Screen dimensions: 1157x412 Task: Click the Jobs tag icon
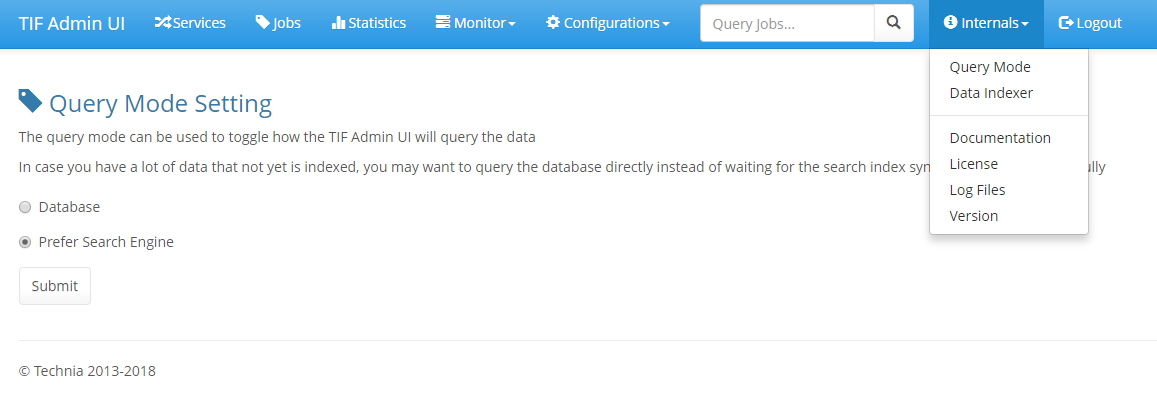[262, 23]
